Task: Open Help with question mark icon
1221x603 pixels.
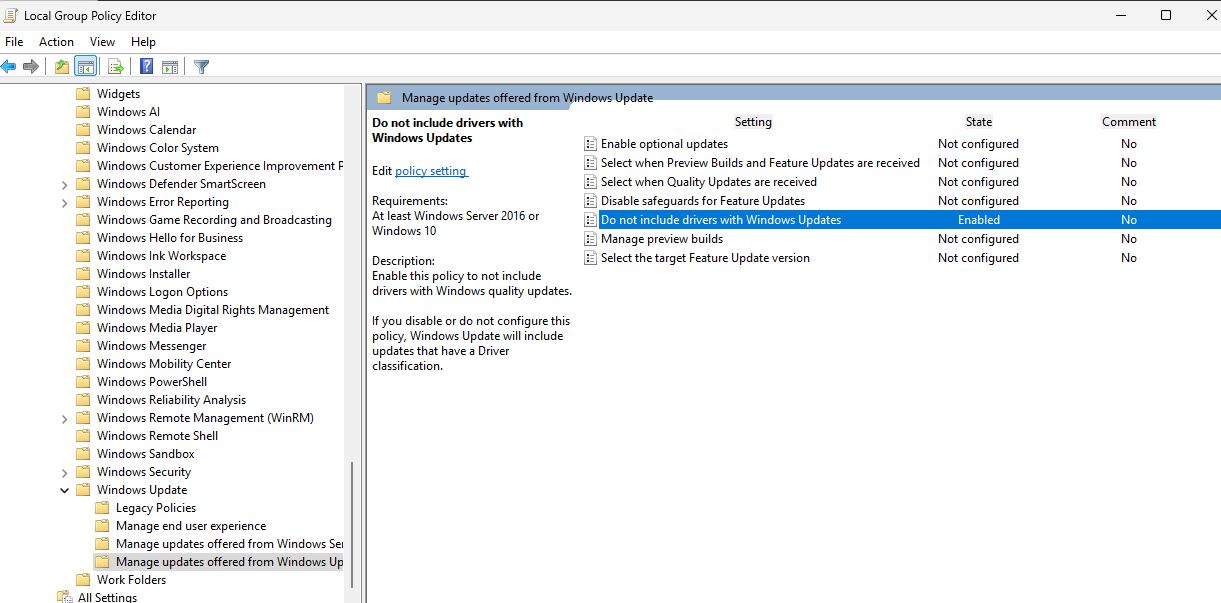Action: [146, 67]
